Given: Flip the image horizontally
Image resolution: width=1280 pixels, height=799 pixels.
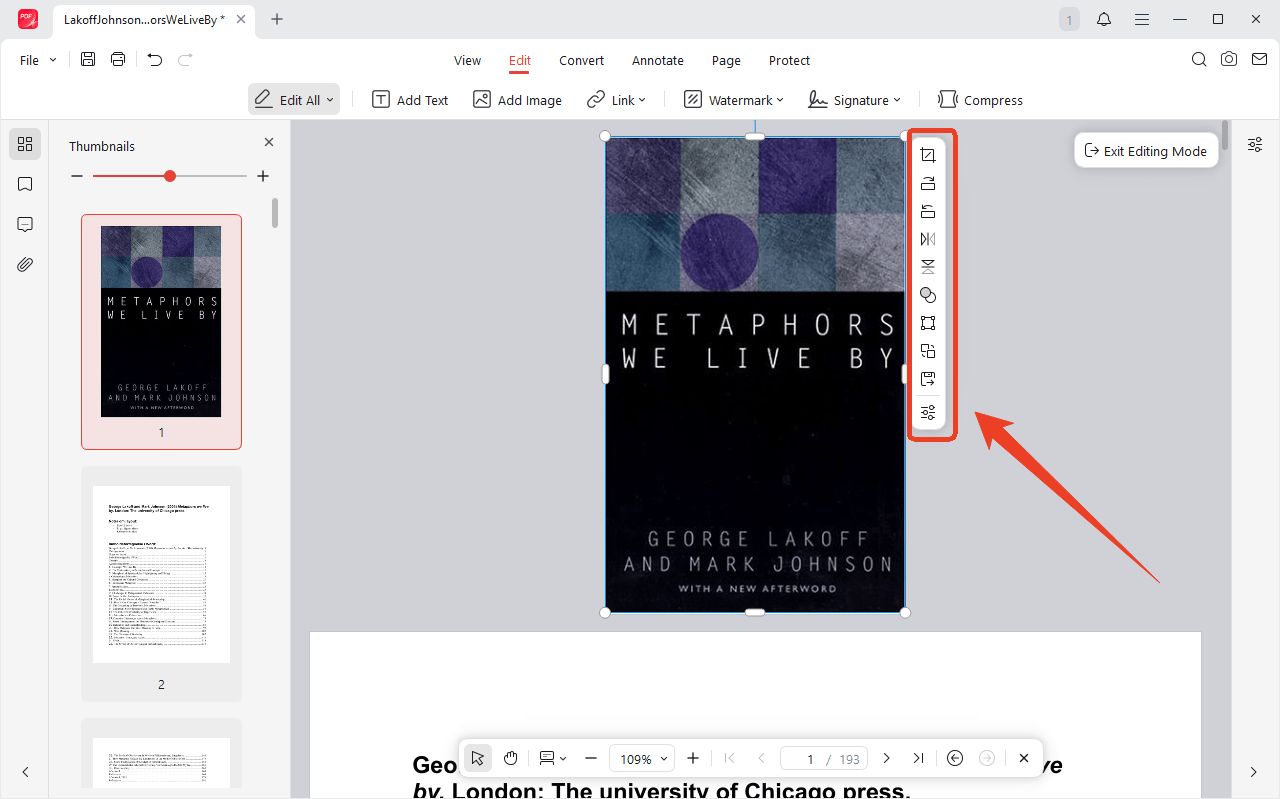Looking at the screenshot, I should click(x=928, y=239).
